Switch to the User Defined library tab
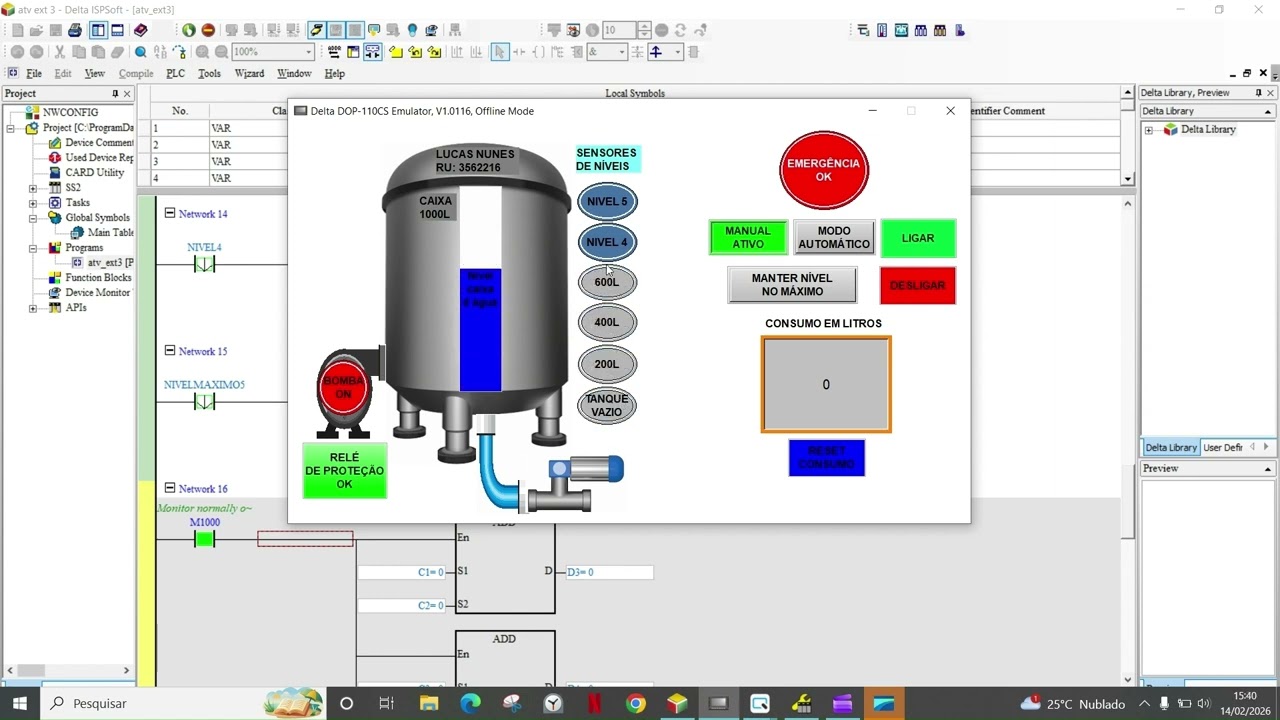This screenshot has width=1280, height=720. coord(1222,448)
